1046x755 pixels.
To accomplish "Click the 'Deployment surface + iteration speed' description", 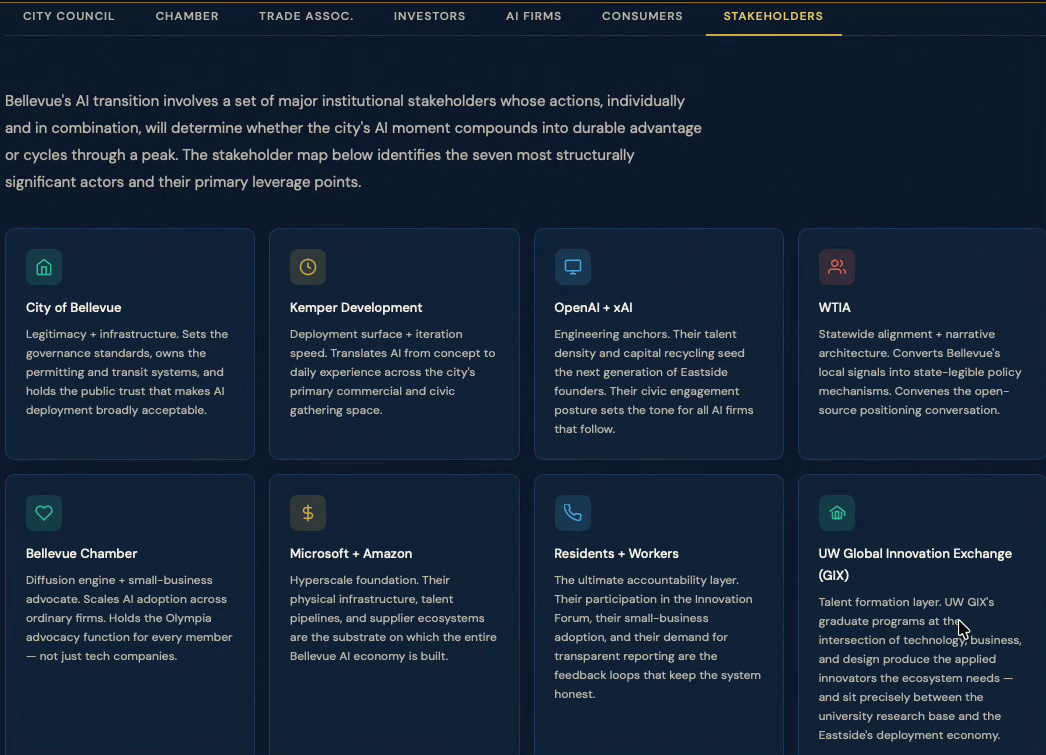I will point(392,372).
